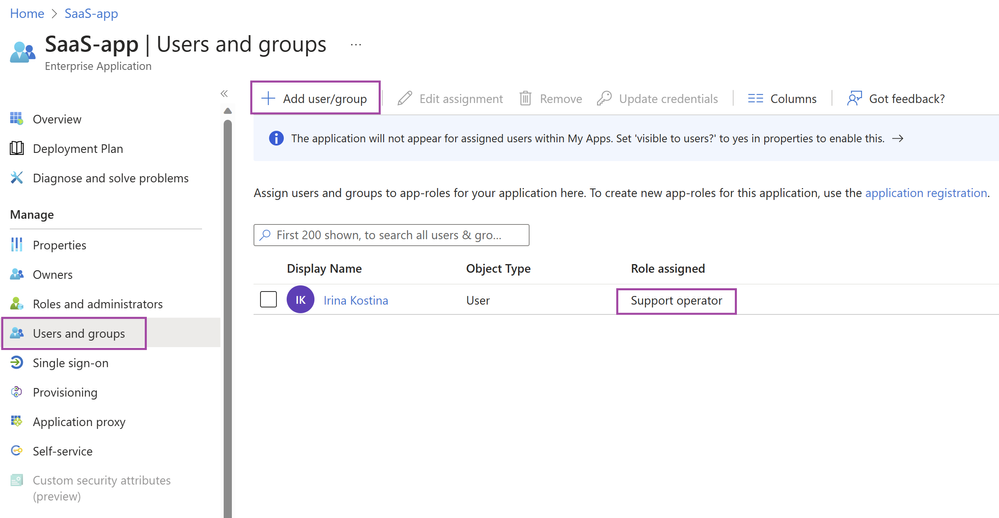Click the blue info icon in the banner
The width and height of the screenshot is (999, 518).
coord(276,138)
